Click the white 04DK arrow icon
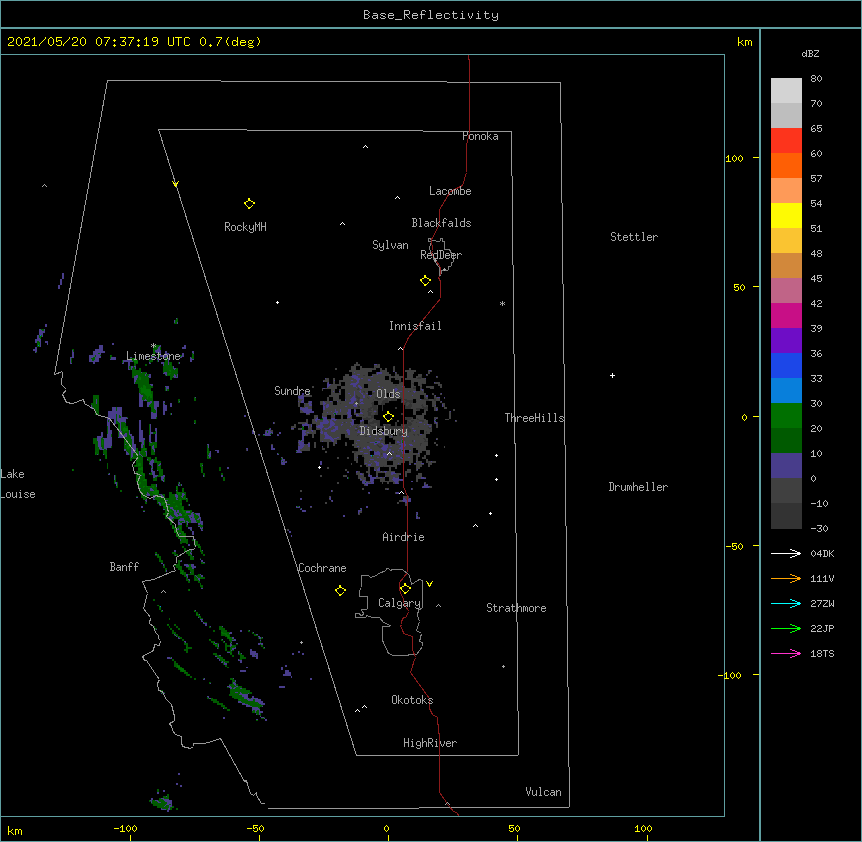The image size is (862, 842). coord(786,553)
